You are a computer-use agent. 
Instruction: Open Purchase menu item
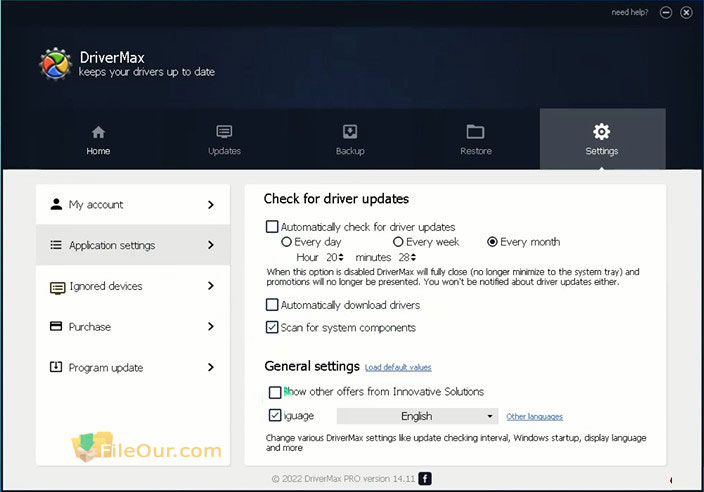pos(133,326)
